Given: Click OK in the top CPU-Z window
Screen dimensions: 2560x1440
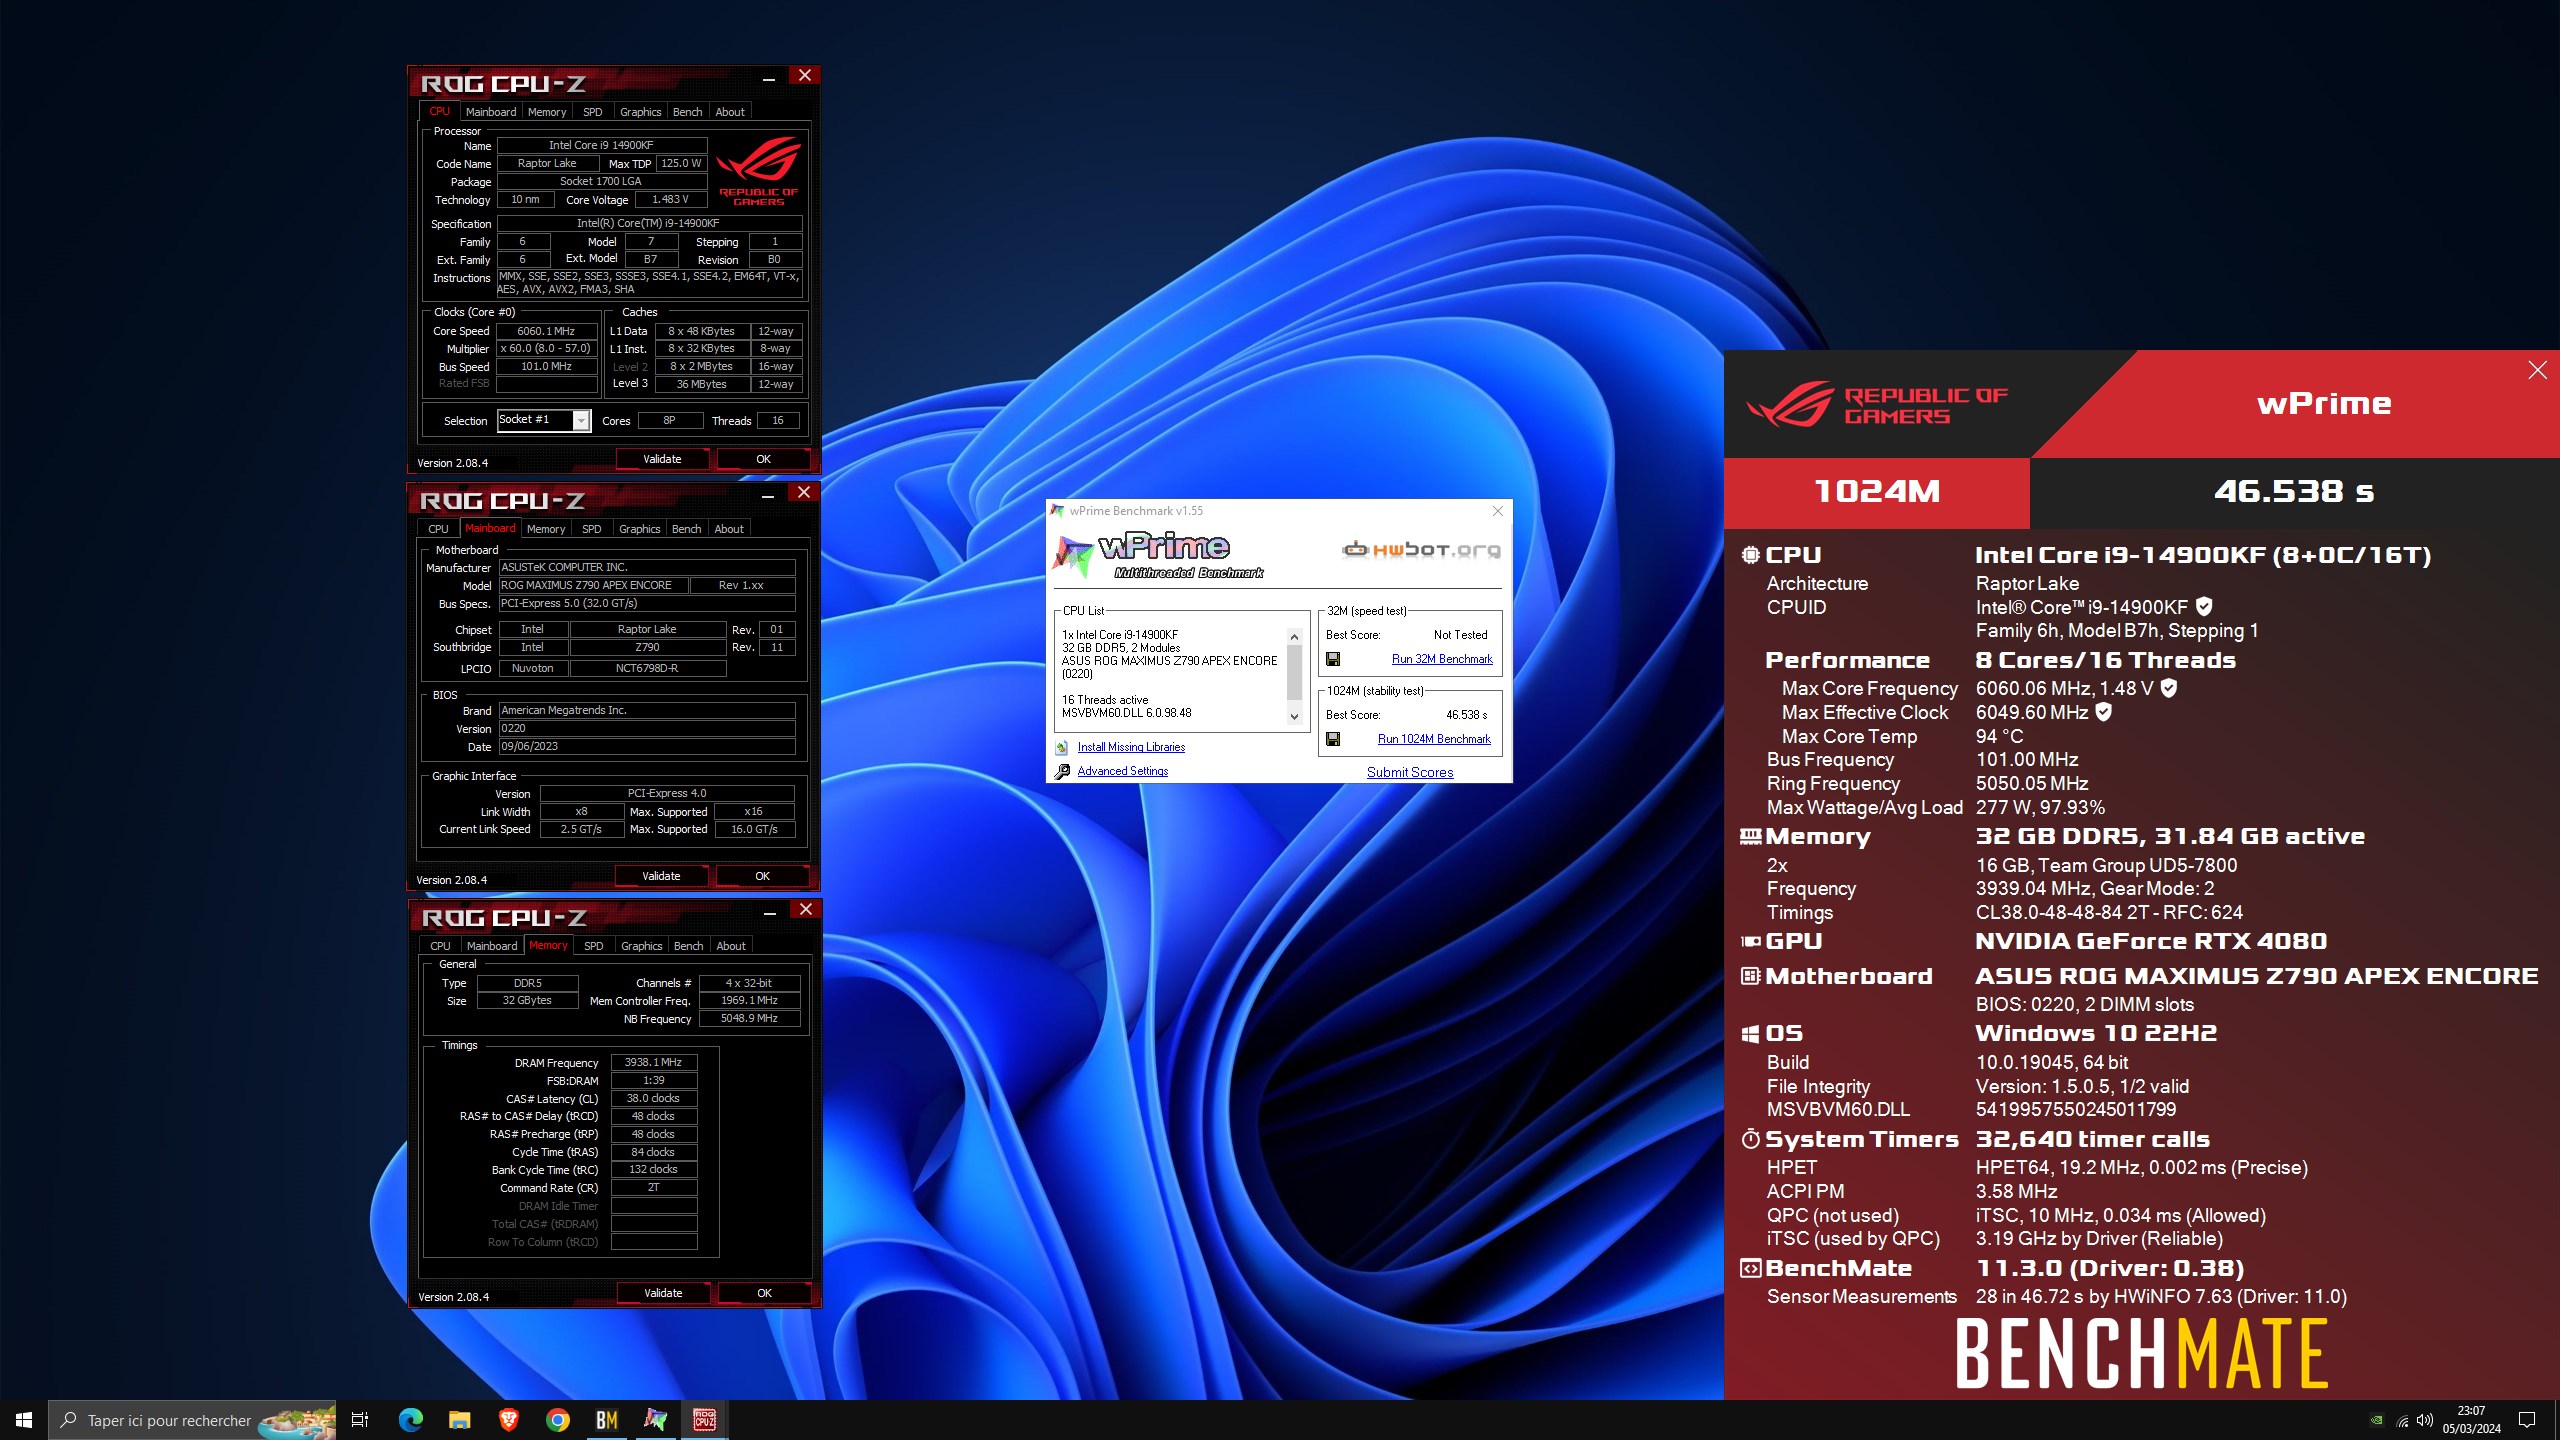Looking at the screenshot, I should pos(763,459).
